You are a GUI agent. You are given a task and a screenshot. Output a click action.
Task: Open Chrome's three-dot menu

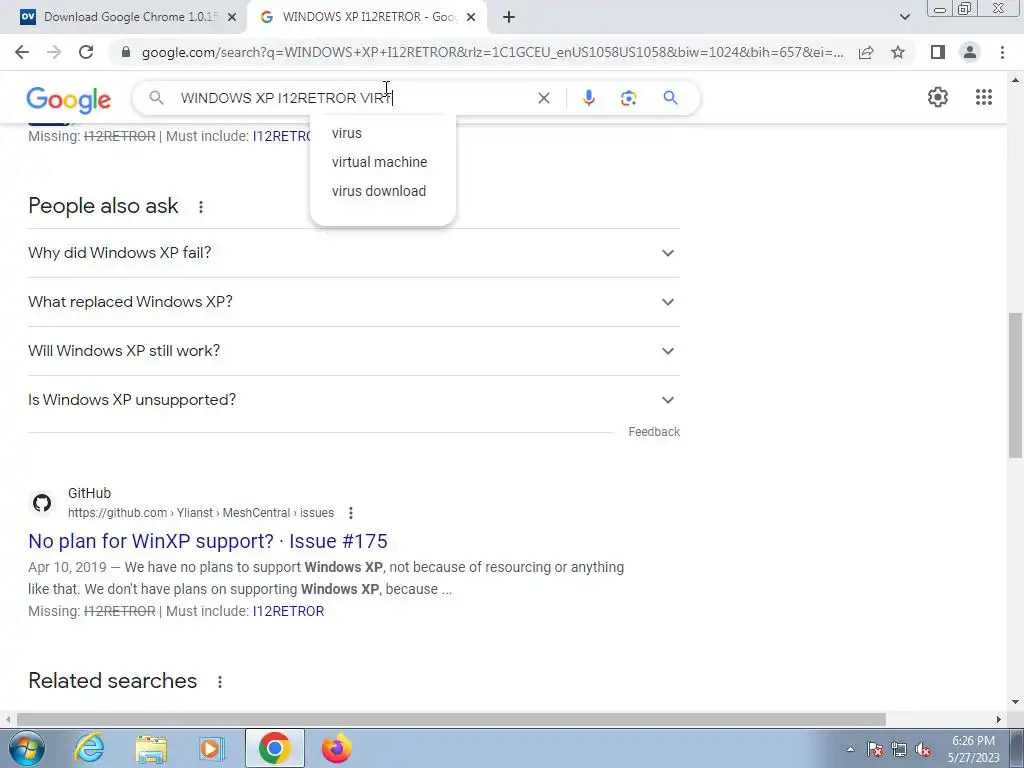tap(1002, 52)
